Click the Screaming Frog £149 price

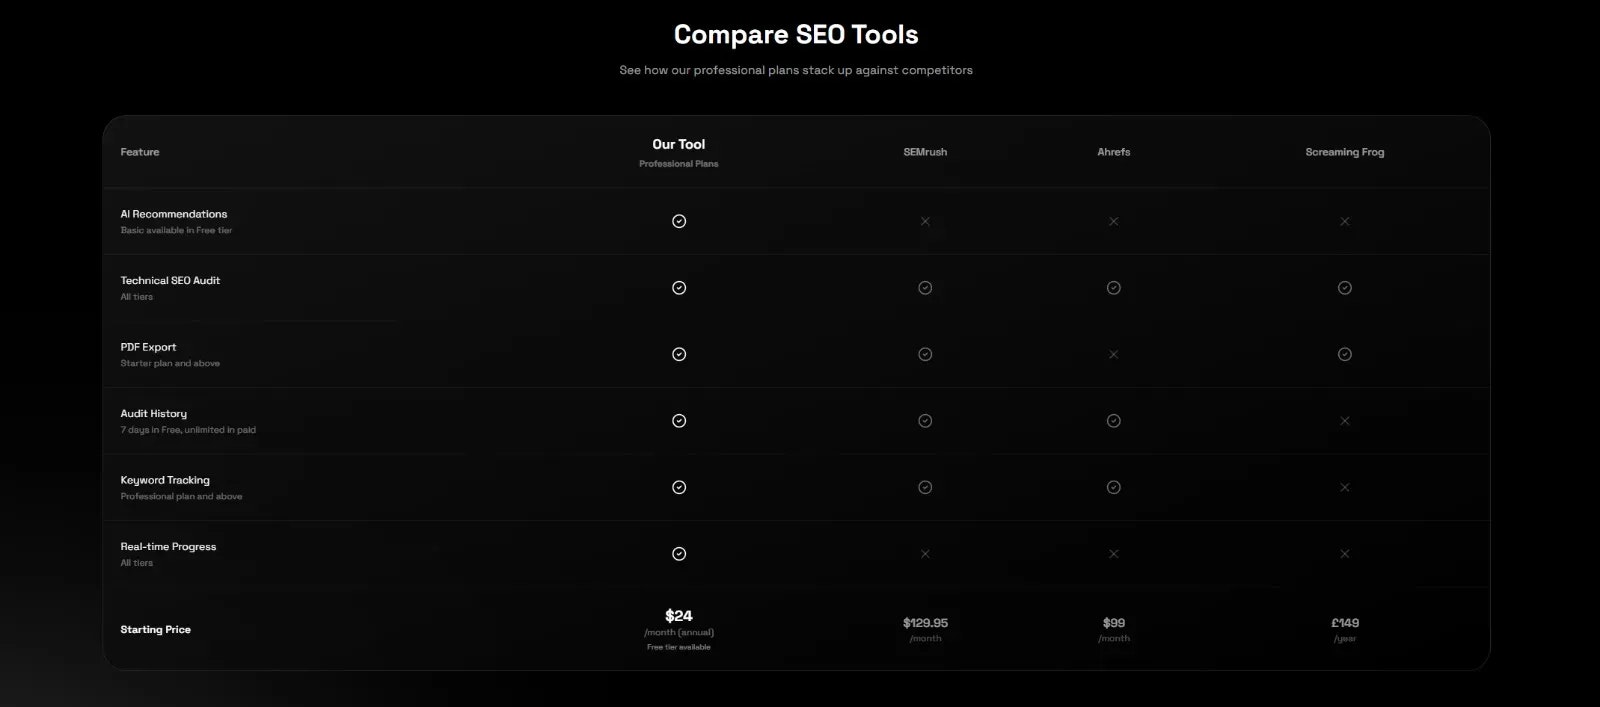tap(1345, 623)
